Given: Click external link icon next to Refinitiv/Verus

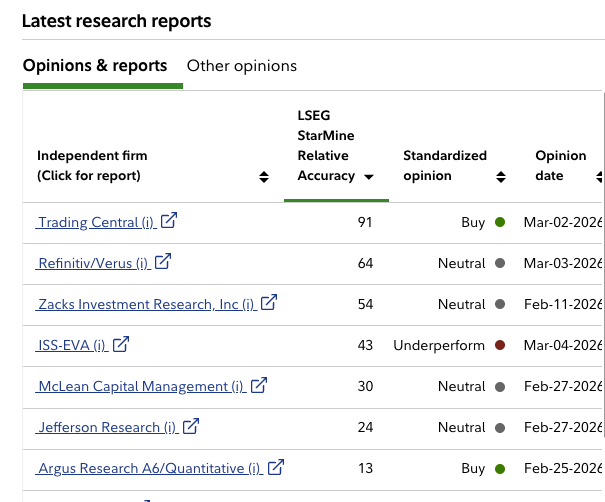Looking at the screenshot, I should point(162,262).
